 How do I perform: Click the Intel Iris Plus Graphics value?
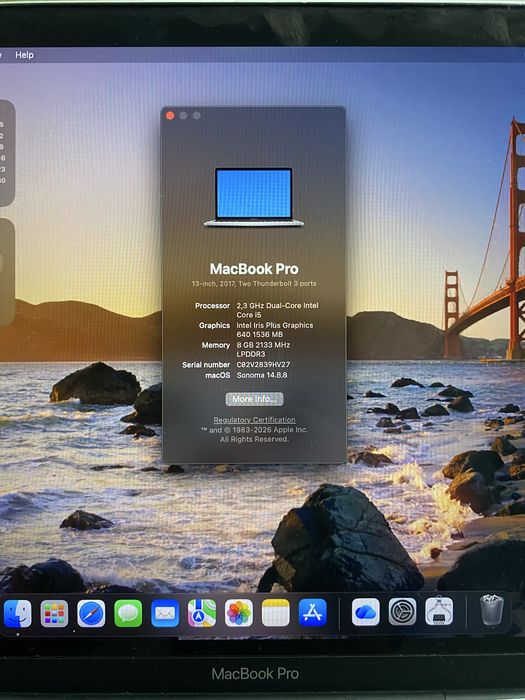(x=275, y=330)
